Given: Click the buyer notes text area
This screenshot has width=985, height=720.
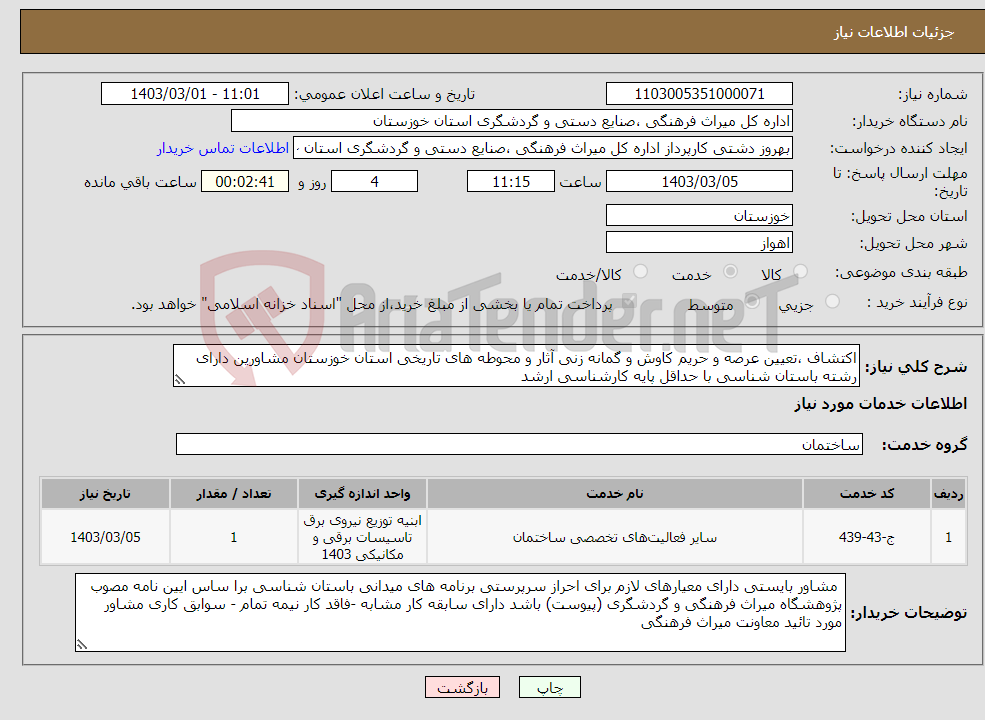Looking at the screenshot, I should coord(460,612).
